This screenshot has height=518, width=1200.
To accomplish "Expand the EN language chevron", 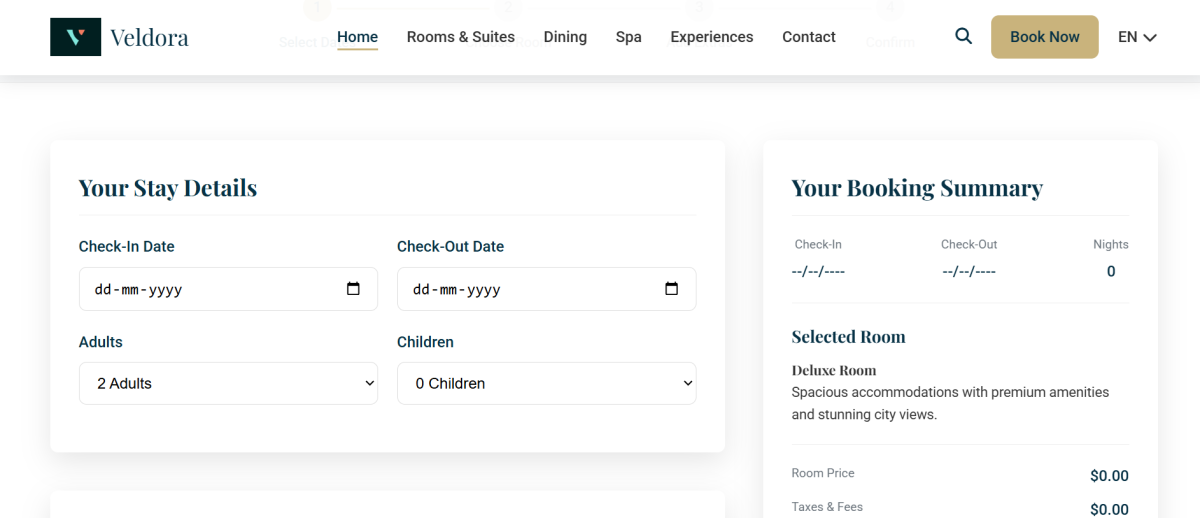I will pyautogui.click(x=1150, y=38).
